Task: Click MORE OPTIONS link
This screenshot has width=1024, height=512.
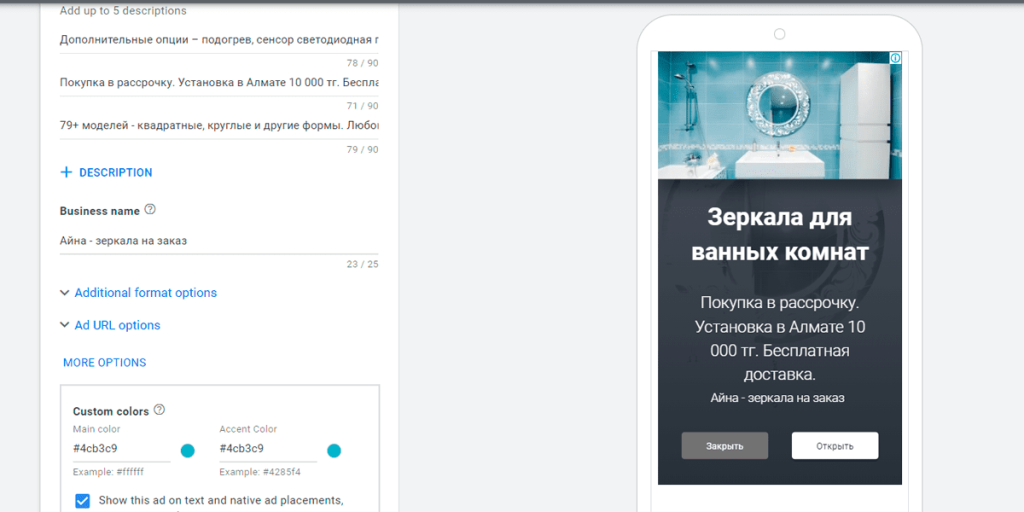Action: [104, 362]
